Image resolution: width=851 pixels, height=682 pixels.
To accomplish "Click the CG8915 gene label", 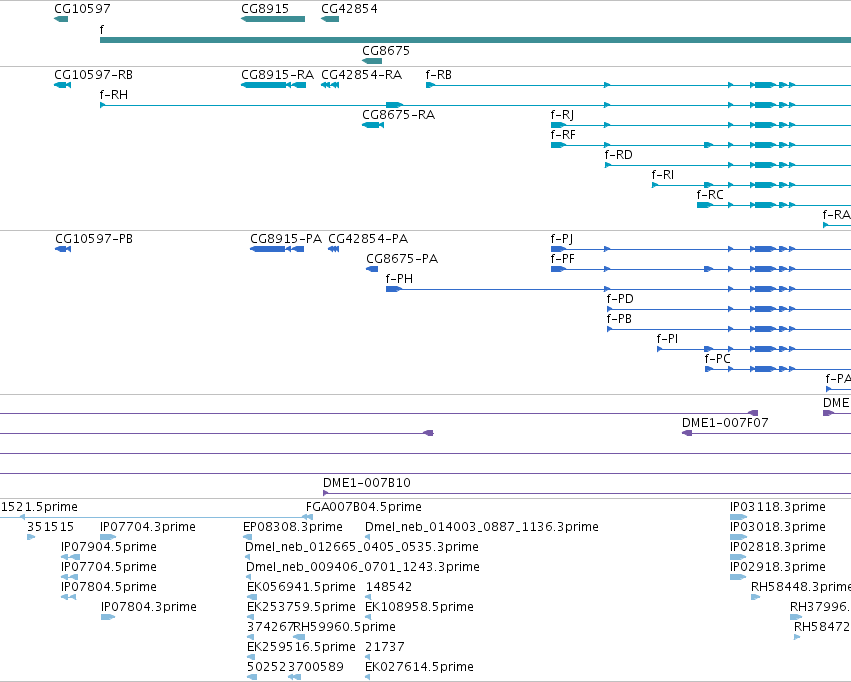I will click(x=265, y=9).
